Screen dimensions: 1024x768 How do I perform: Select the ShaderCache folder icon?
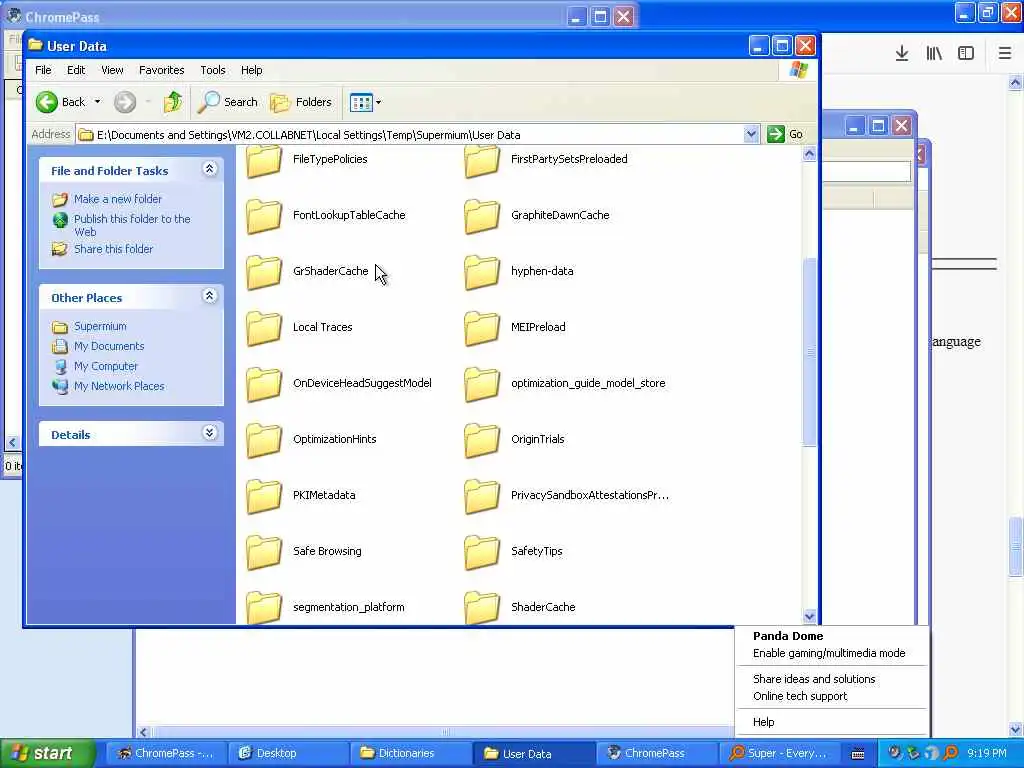click(482, 608)
